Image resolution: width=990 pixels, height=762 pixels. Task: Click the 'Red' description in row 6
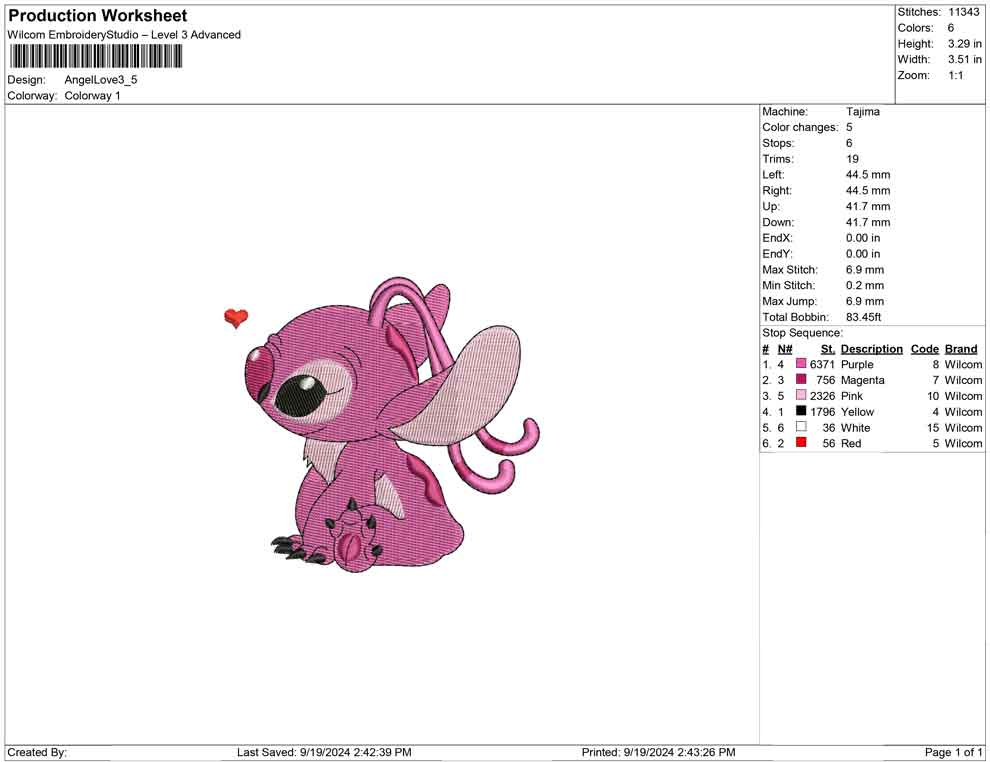[851, 443]
